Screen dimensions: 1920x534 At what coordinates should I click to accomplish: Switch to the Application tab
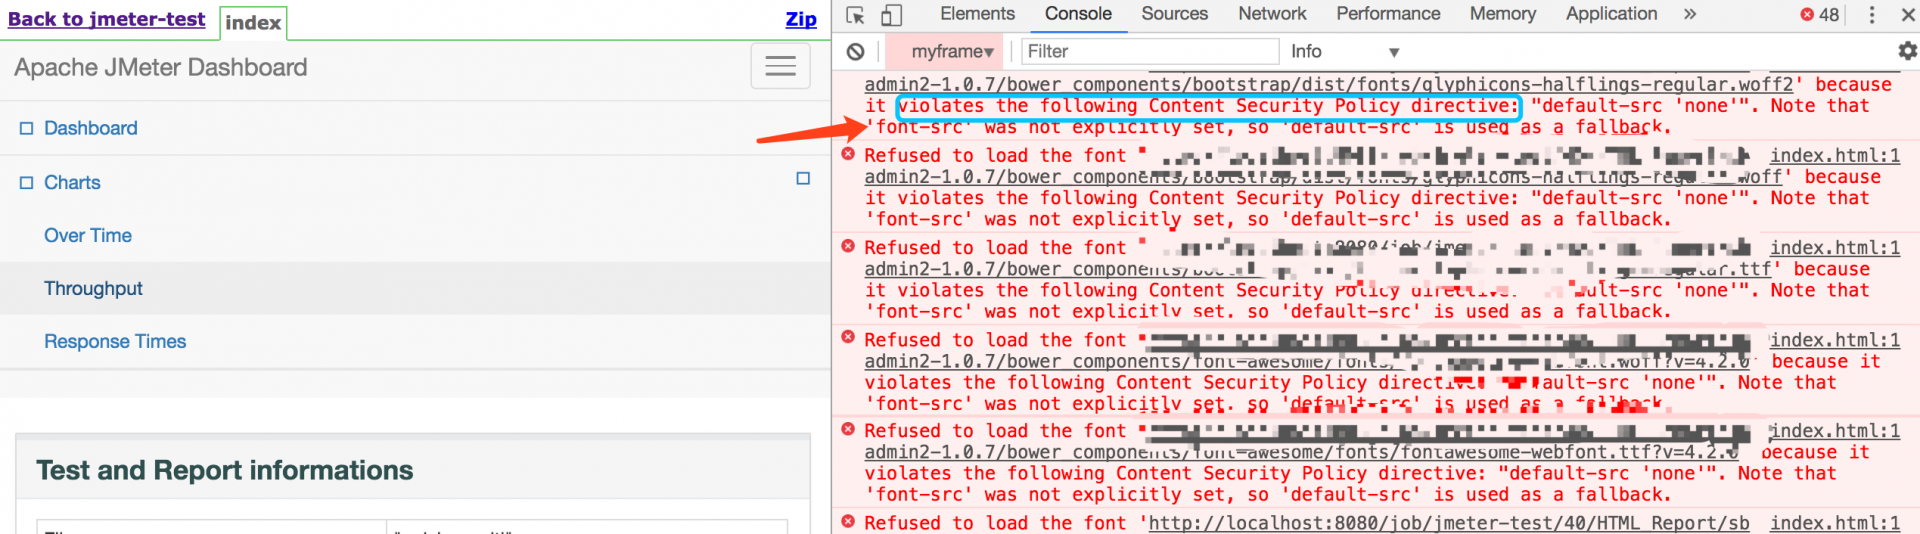pos(1611,14)
